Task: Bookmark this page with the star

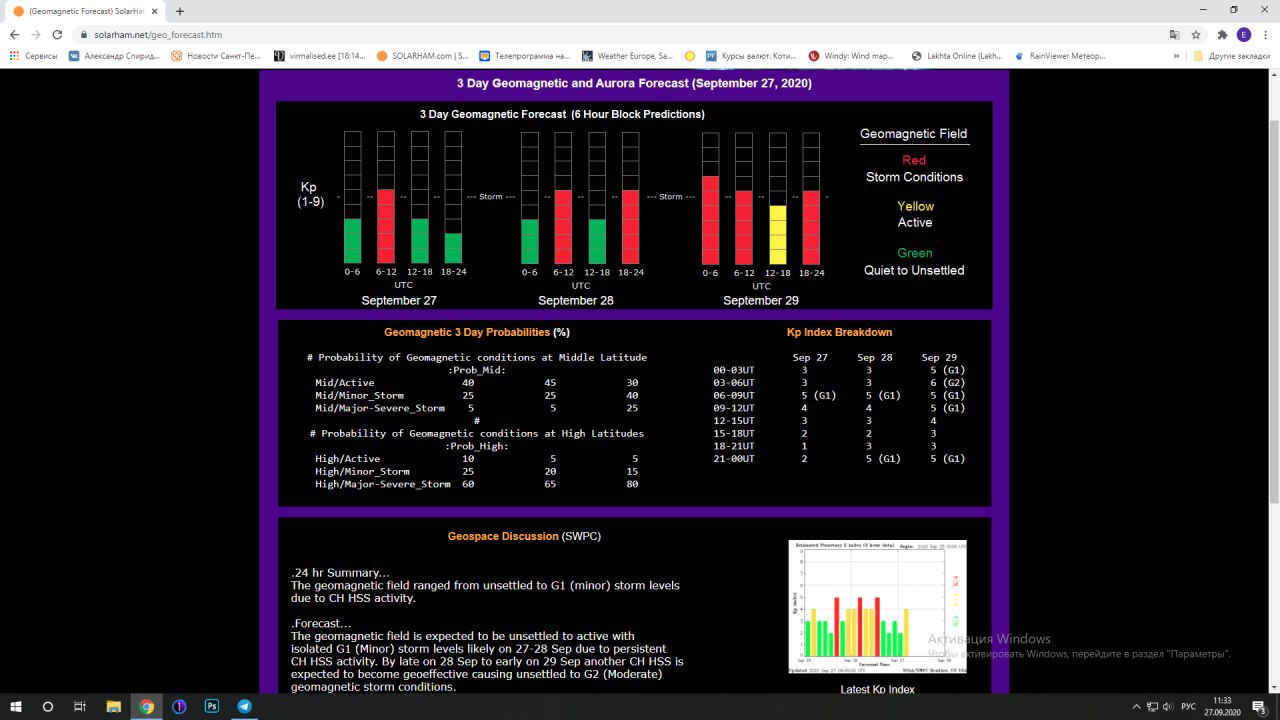Action: (x=1196, y=34)
